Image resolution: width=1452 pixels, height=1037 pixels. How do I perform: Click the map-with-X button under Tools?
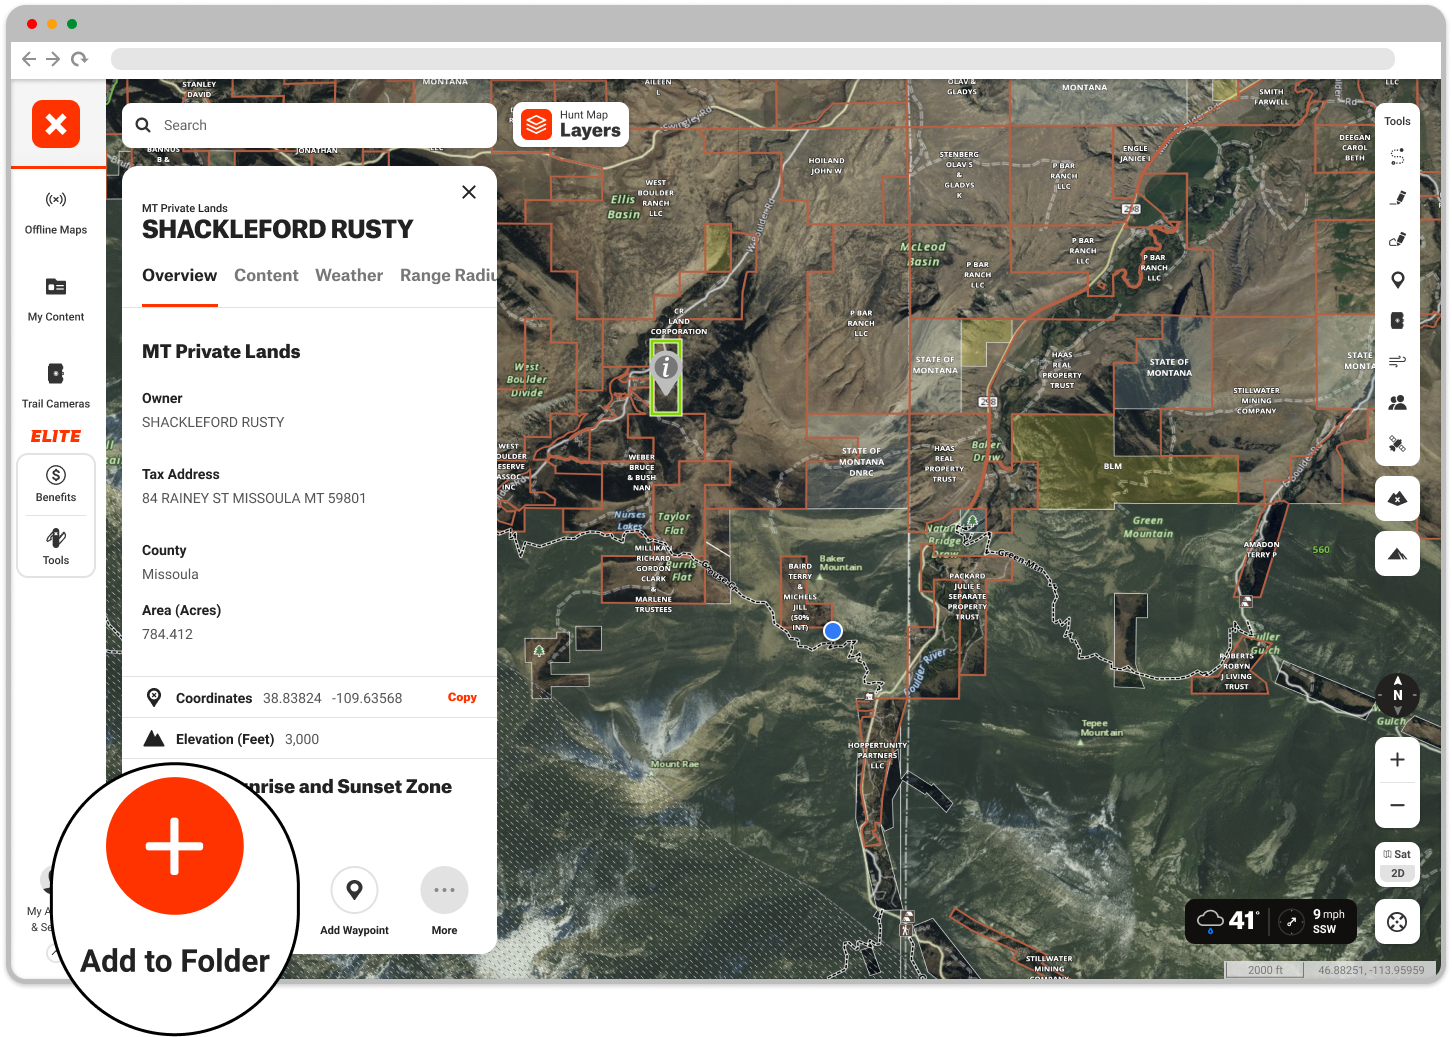(1397, 498)
